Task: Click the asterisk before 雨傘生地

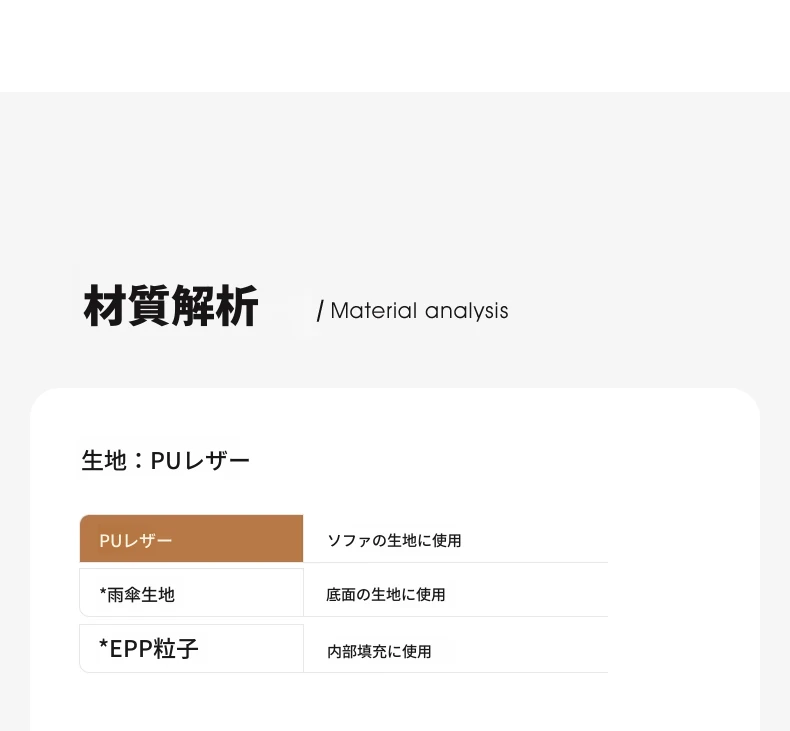Action: (103, 592)
